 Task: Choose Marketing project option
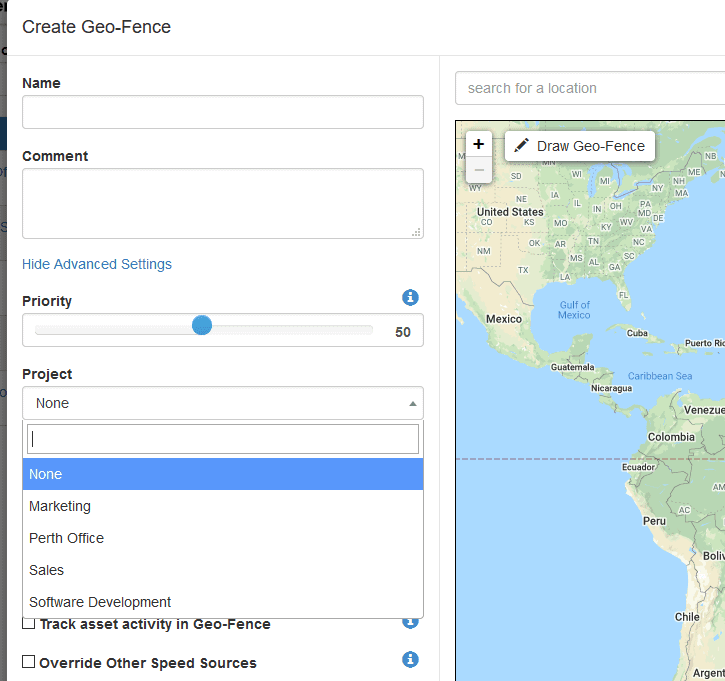[x=223, y=506]
